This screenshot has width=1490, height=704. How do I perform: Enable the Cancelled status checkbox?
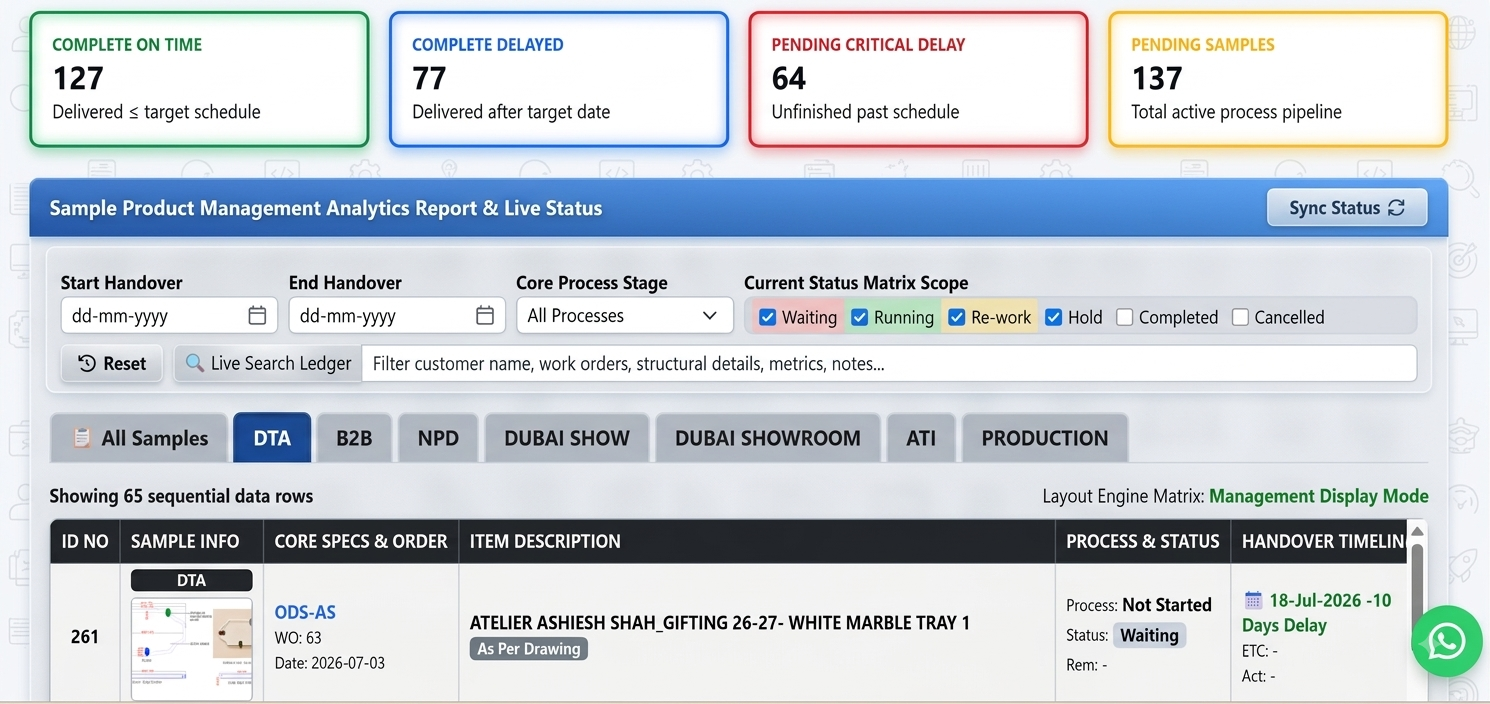pos(1240,317)
